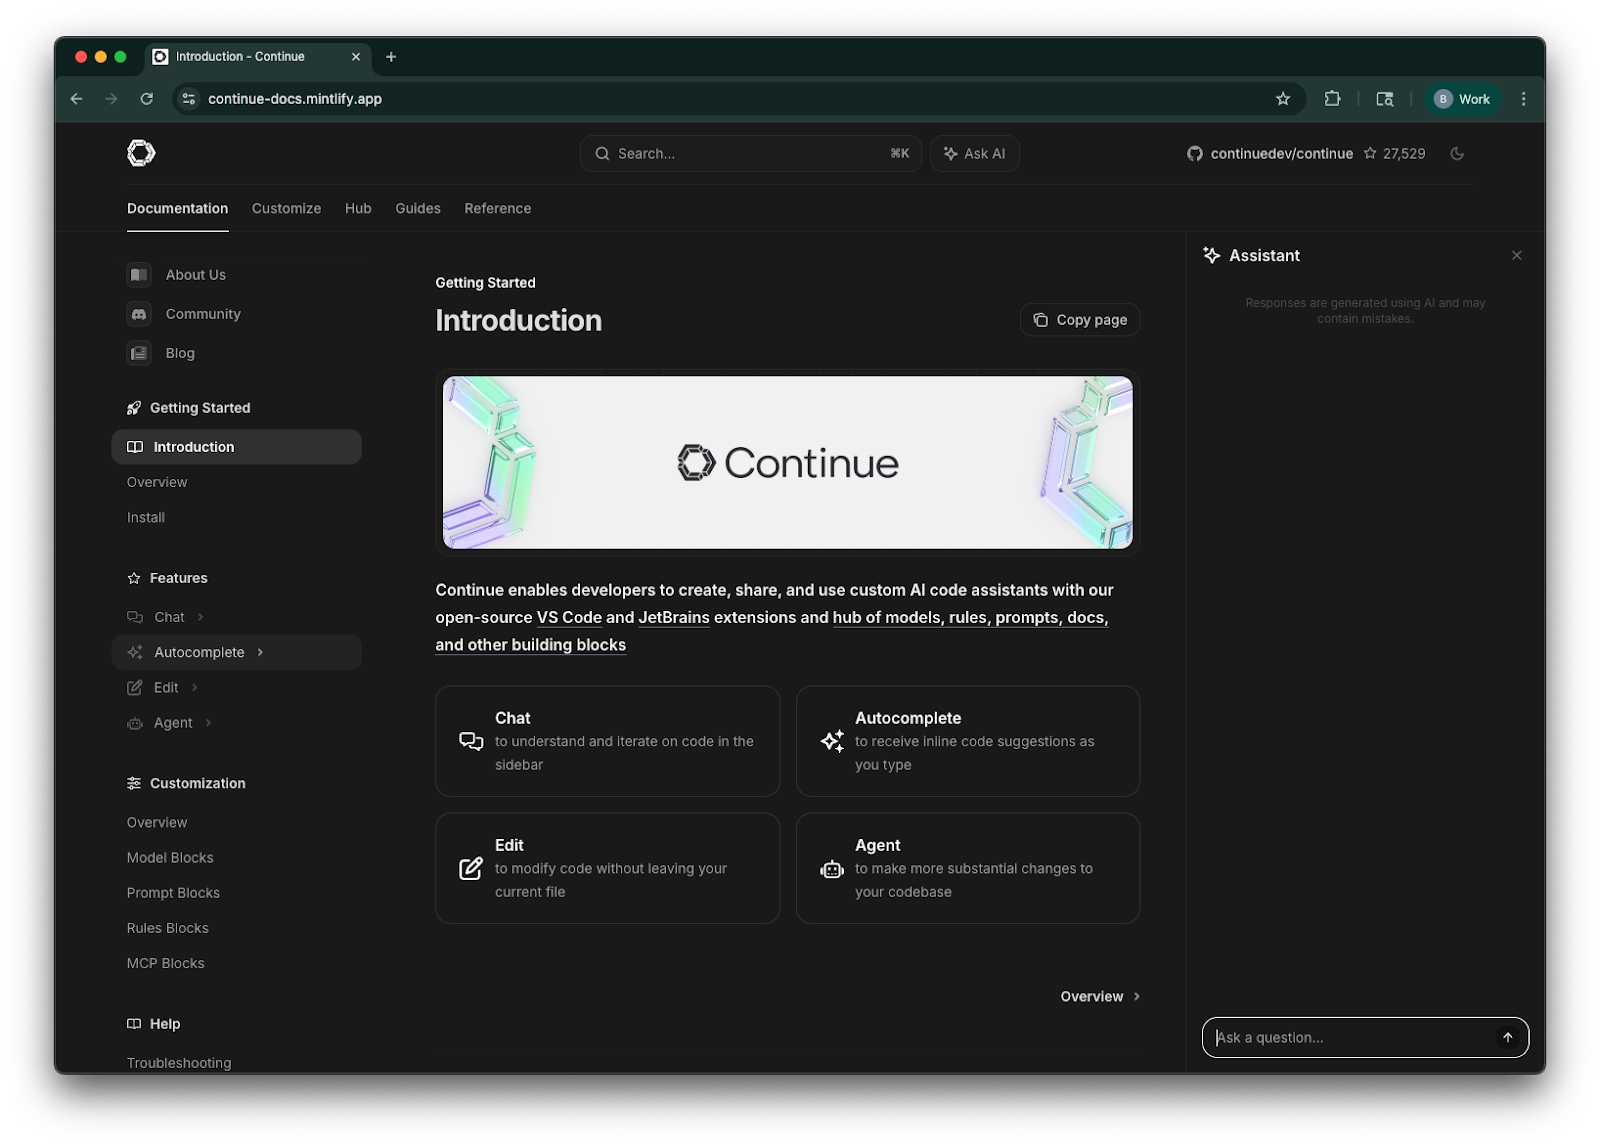Reload the page
This screenshot has height=1146, width=1600.
coord(147,98)
